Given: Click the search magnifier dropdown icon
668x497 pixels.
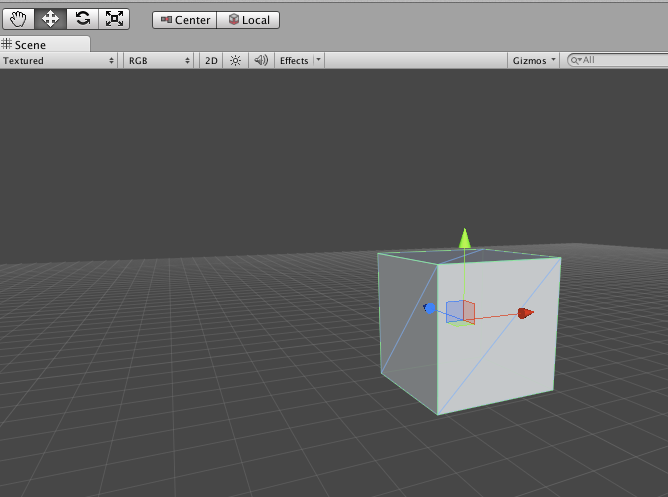Looking at the screenshot, I should [x=576, y=60].
